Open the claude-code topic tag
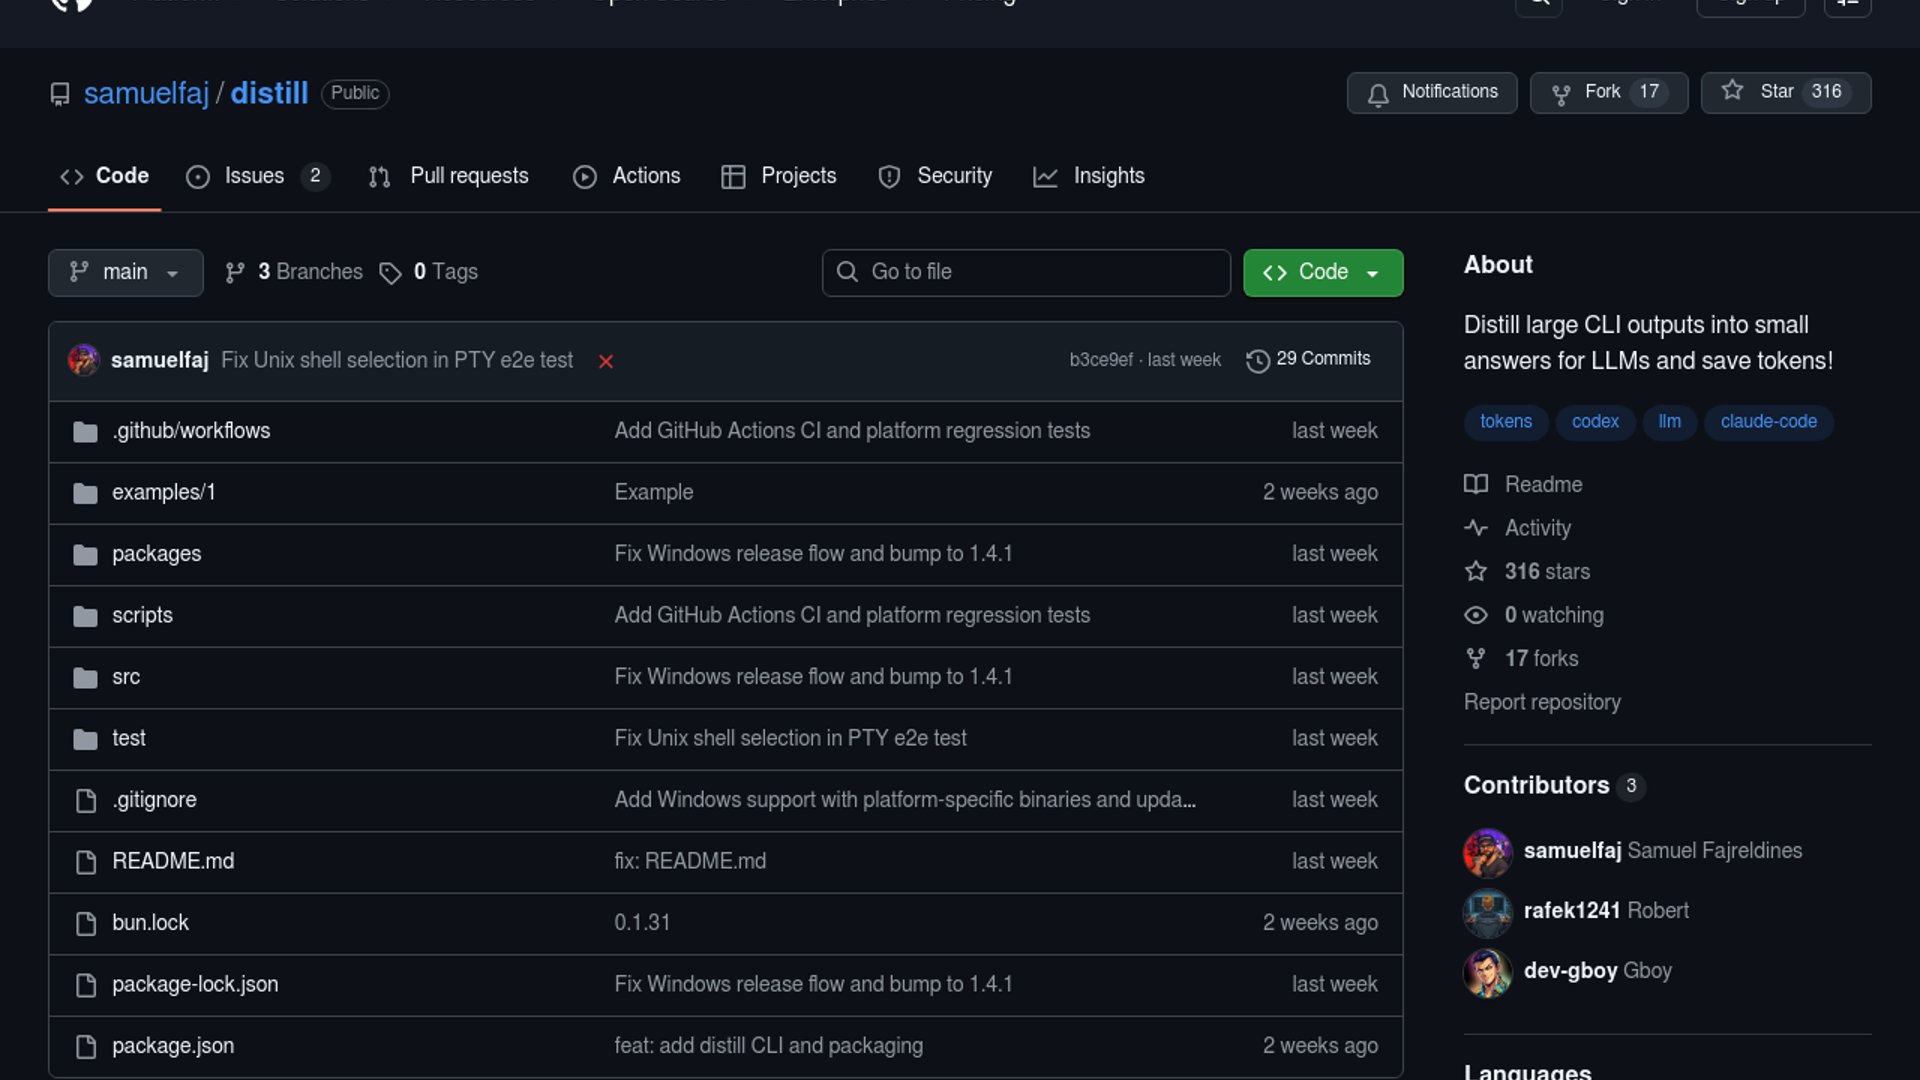1920x1080 pixels. [x=1768, y=422]
